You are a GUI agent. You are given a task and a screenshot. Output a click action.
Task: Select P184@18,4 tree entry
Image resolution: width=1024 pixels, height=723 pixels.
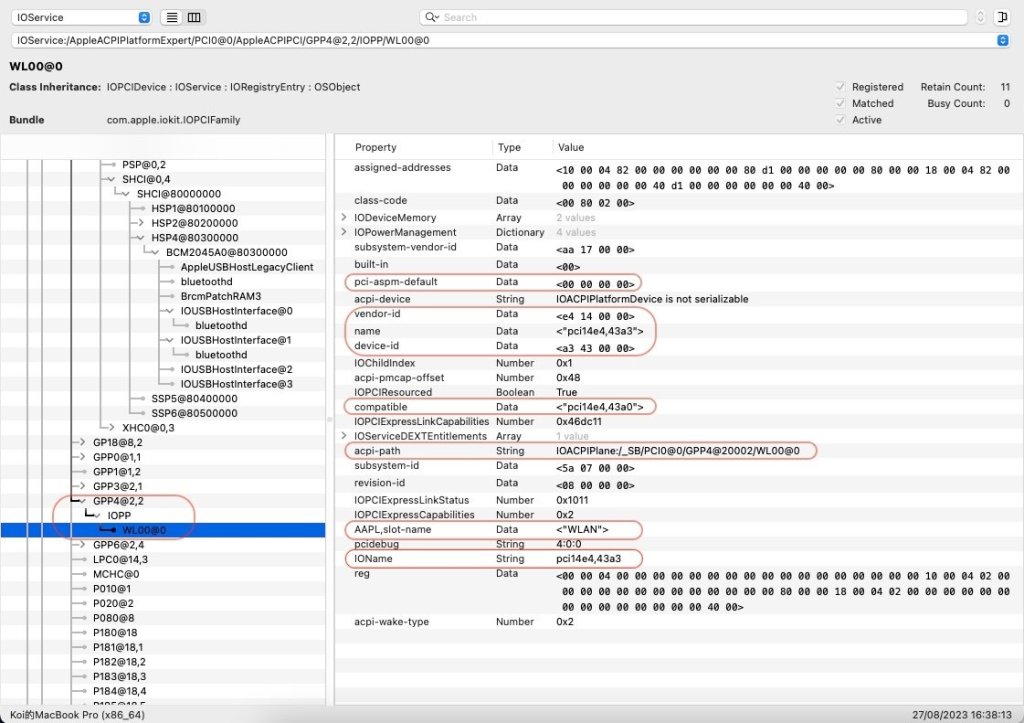pos(120,691)
